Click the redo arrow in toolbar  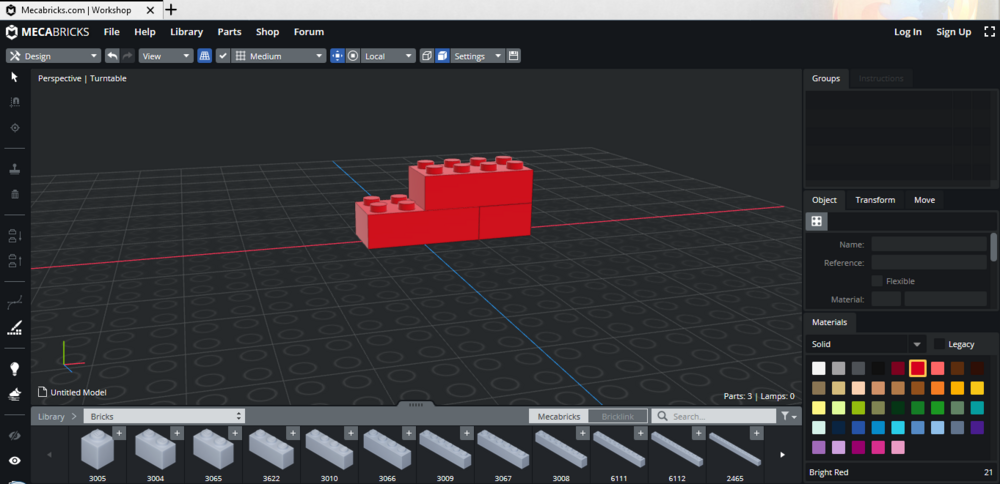pyautogui.click(x=128, y=56)
